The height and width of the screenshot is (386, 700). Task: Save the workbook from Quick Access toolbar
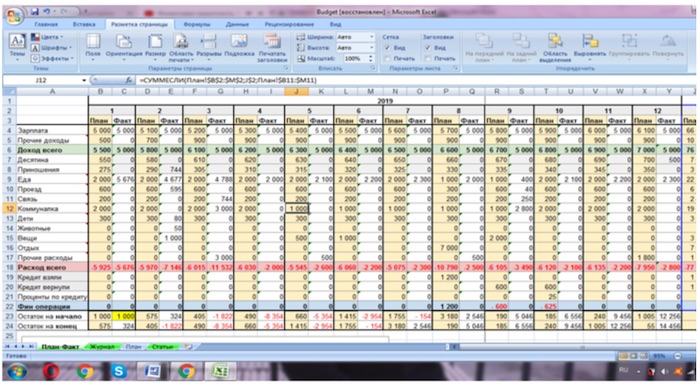pyautogui.click(x=34, y=12)
